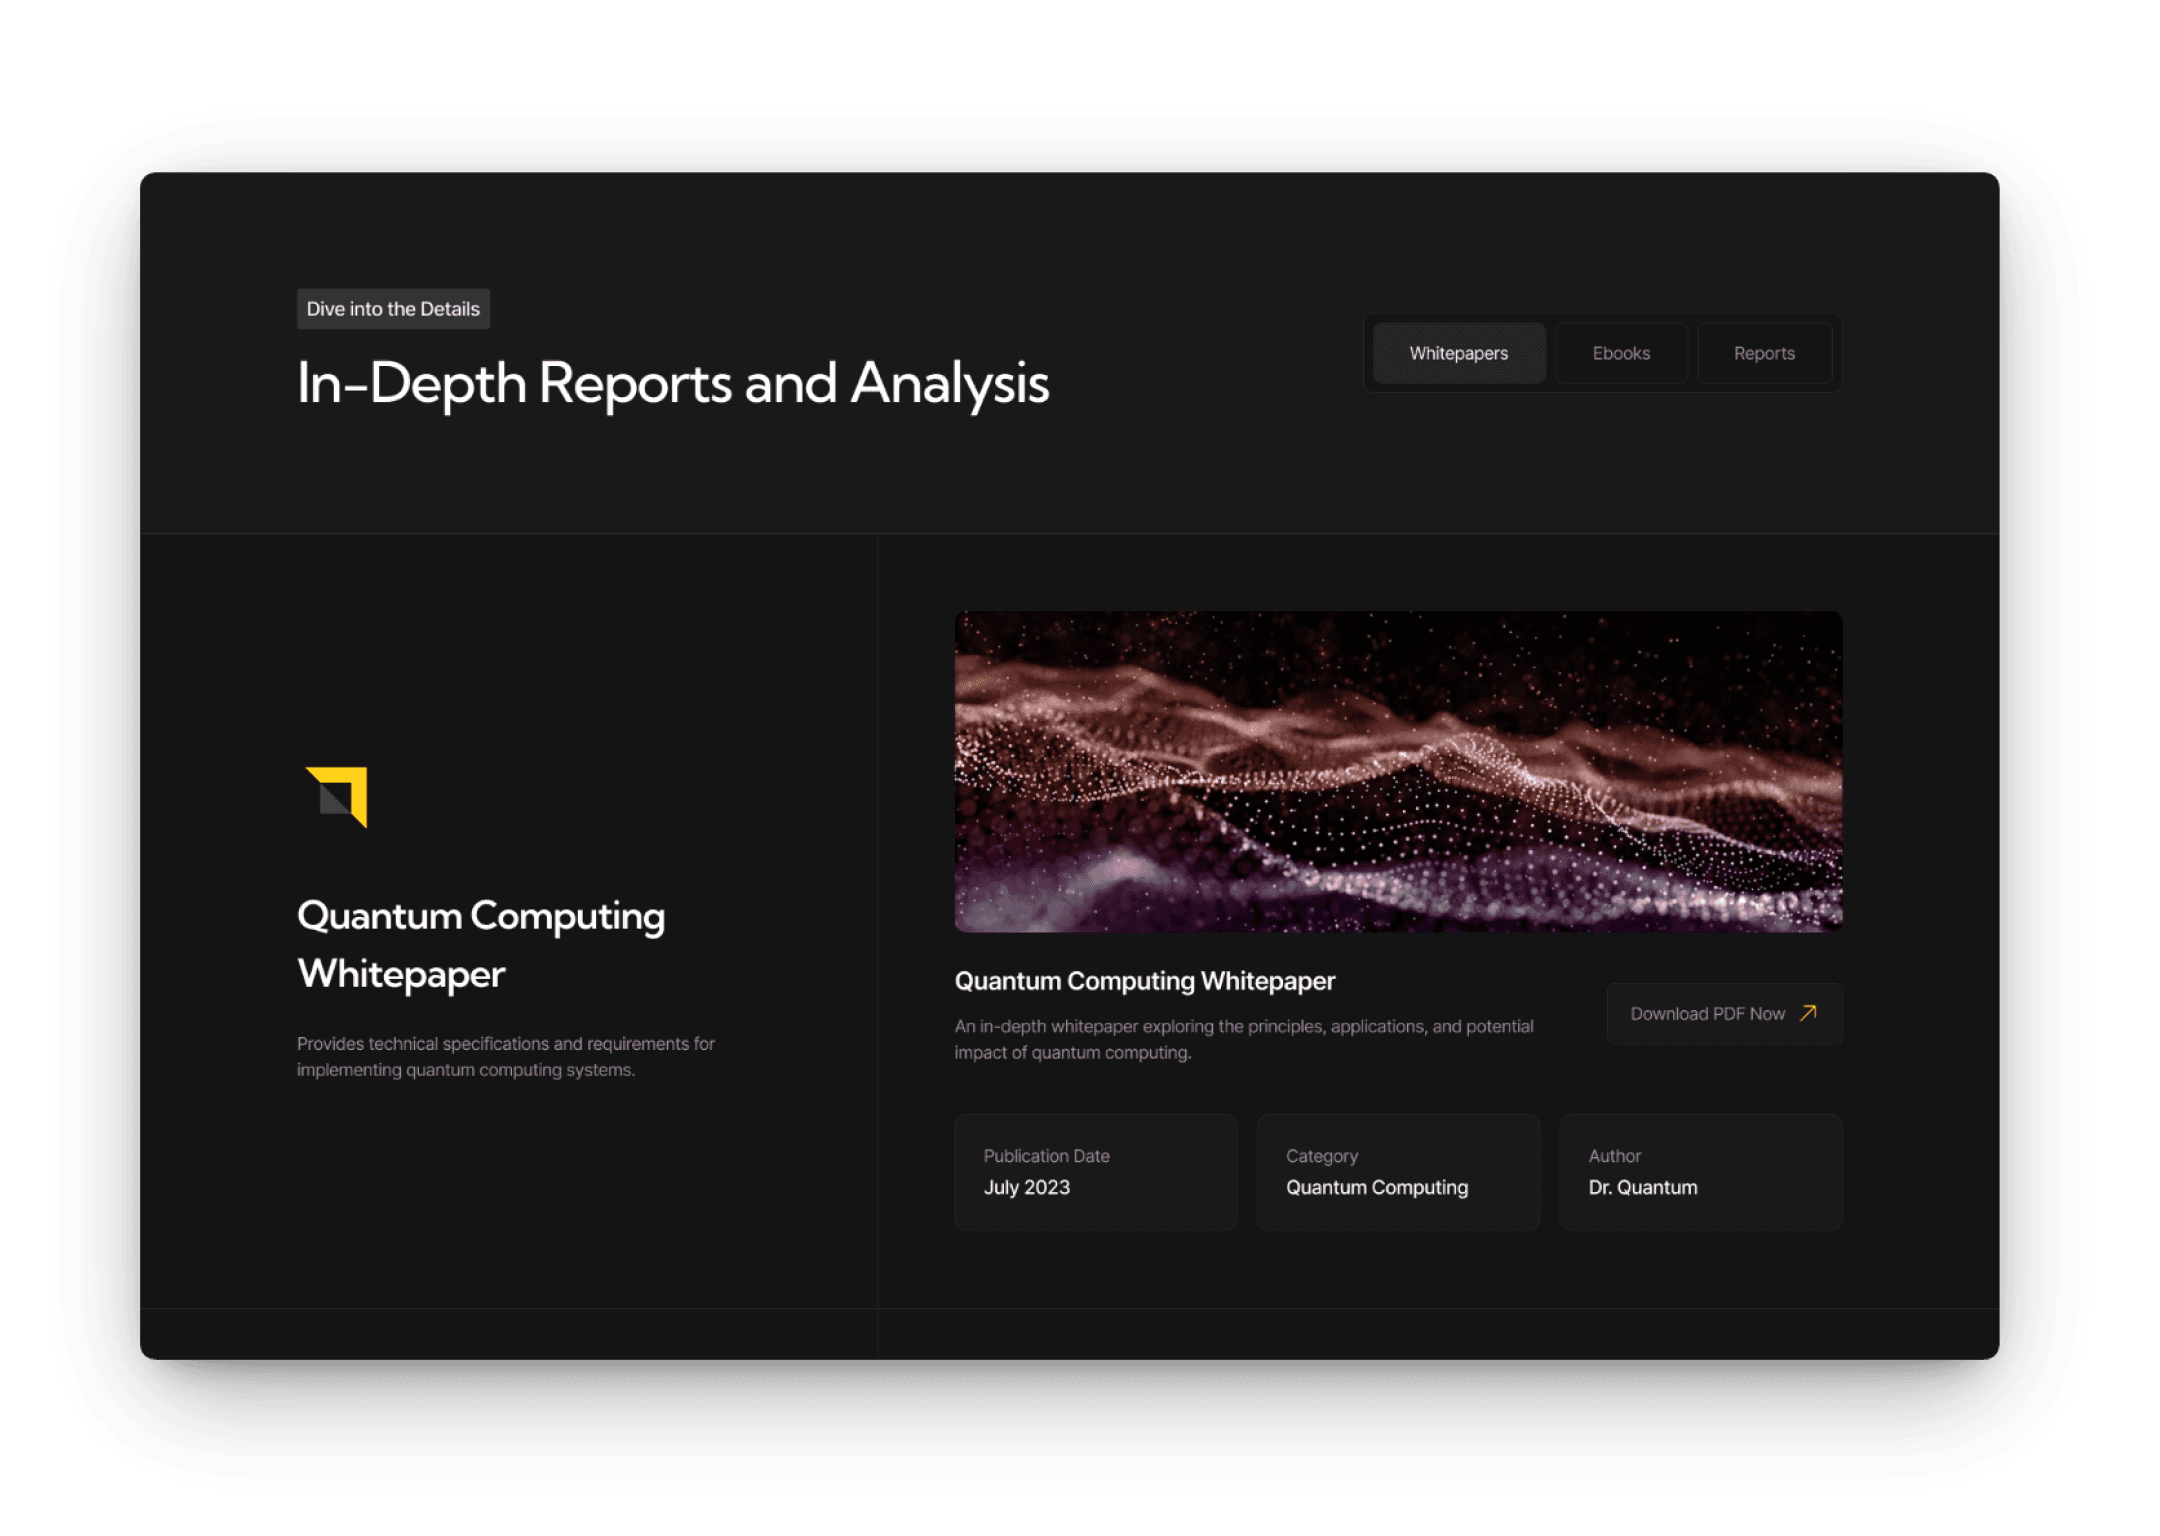
Task: Click the Dive into the Details badge
Action: tap(393, 309)
